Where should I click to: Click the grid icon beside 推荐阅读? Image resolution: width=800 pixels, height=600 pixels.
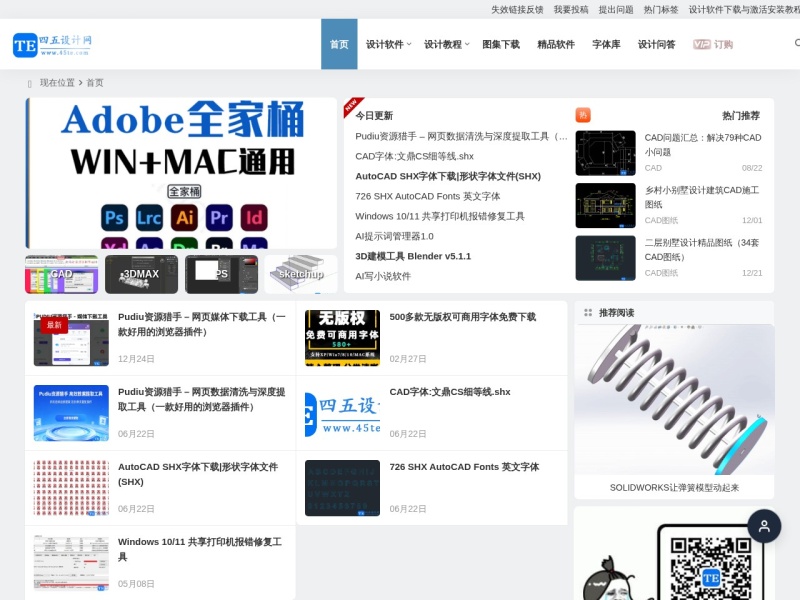588,313
